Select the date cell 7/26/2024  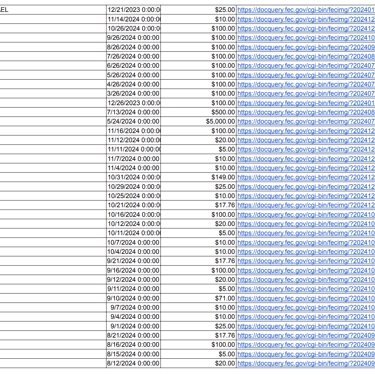click(133, 57)
